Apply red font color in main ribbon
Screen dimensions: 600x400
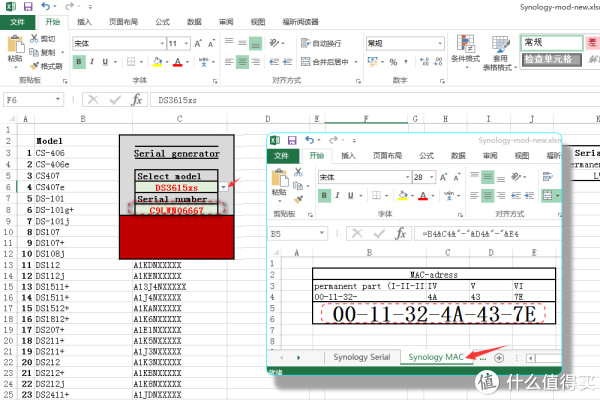178,62
